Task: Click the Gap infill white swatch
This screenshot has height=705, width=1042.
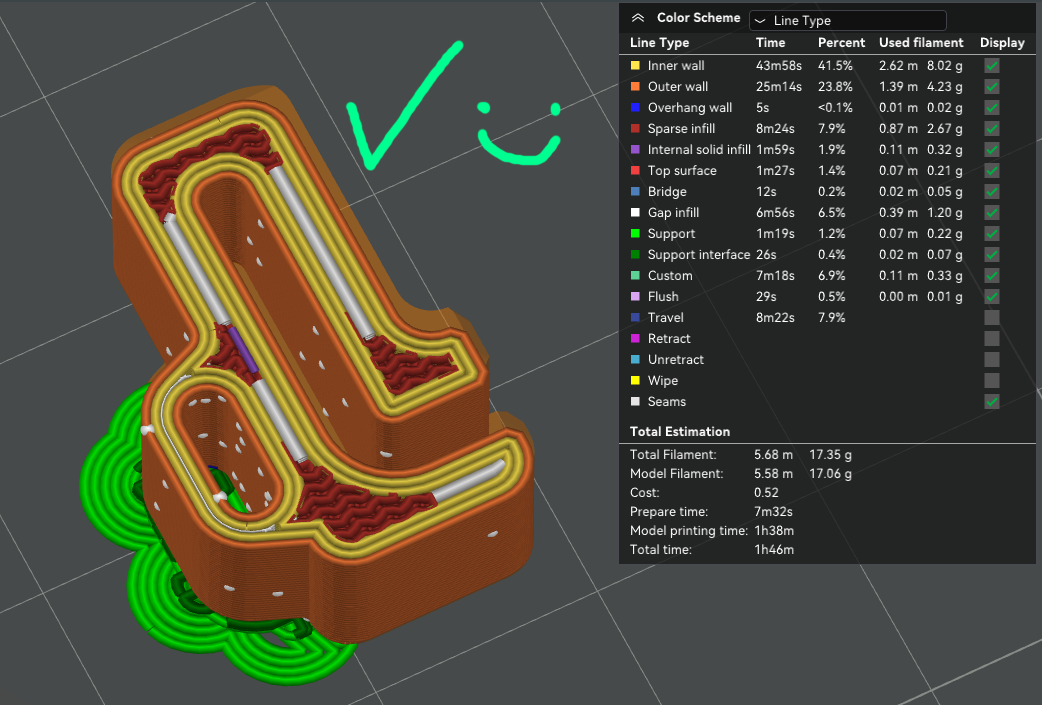Action: pyautogui.click(x=635, y=213)
